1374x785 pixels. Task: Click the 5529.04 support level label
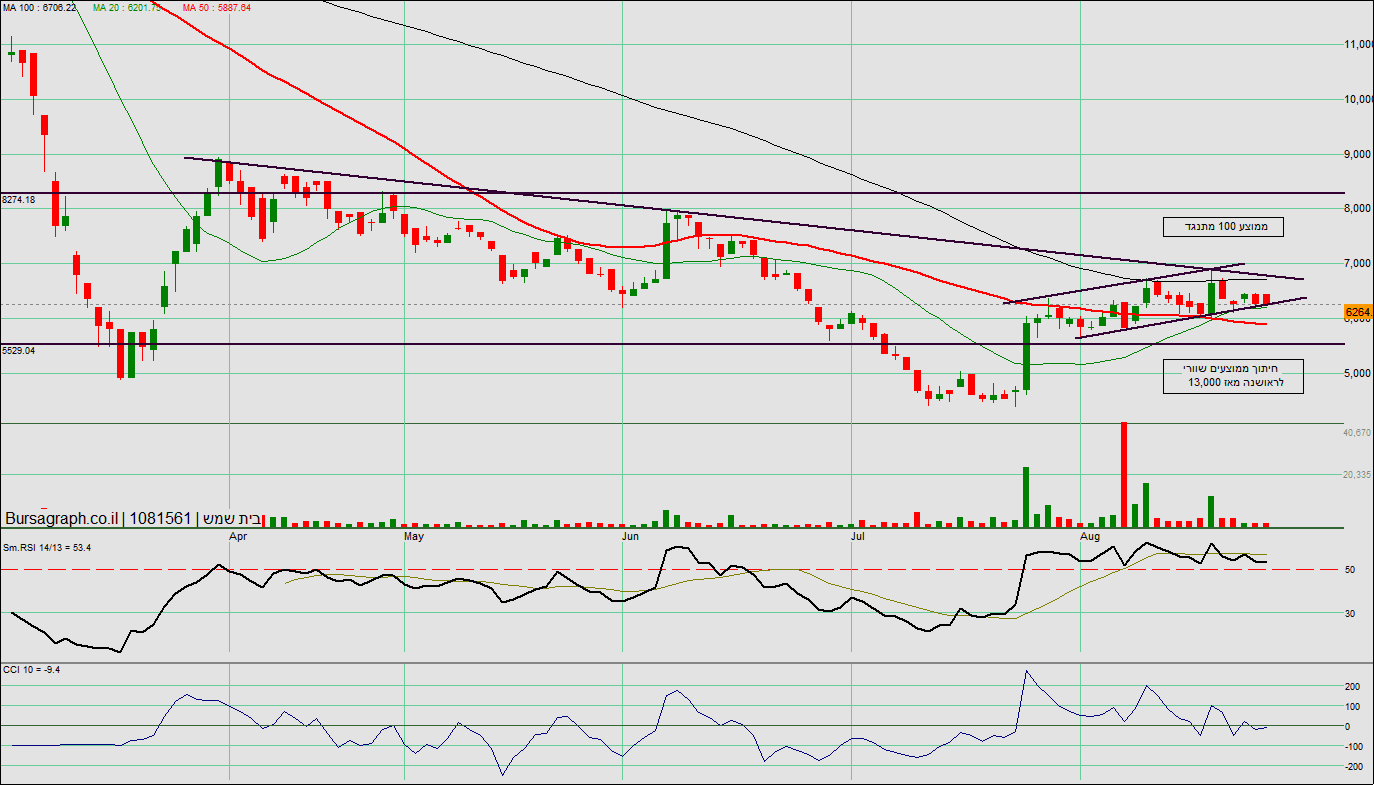click(18, 351)
